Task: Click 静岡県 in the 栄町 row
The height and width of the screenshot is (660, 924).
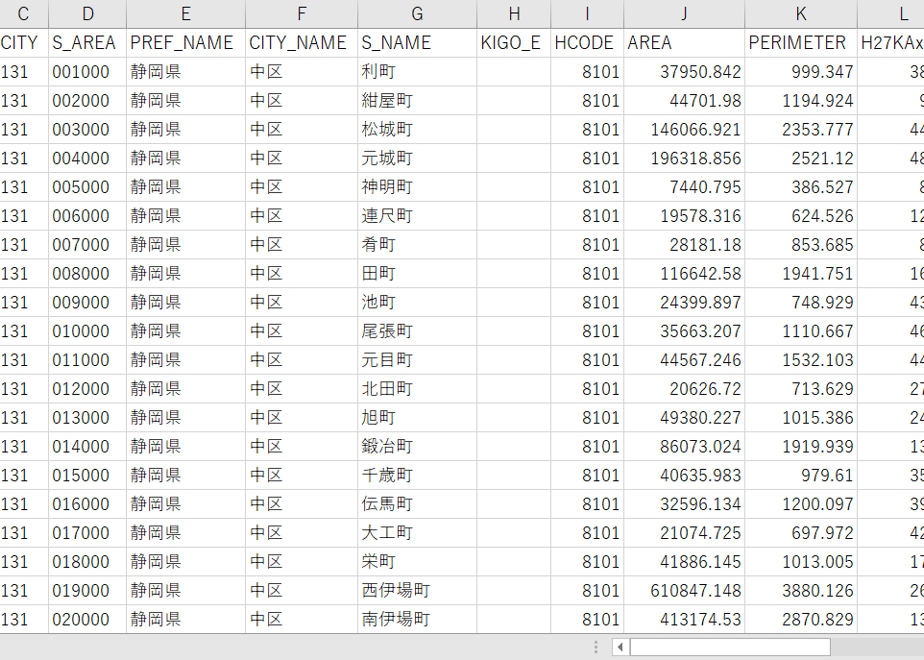Action: click(x=186, y=562)
